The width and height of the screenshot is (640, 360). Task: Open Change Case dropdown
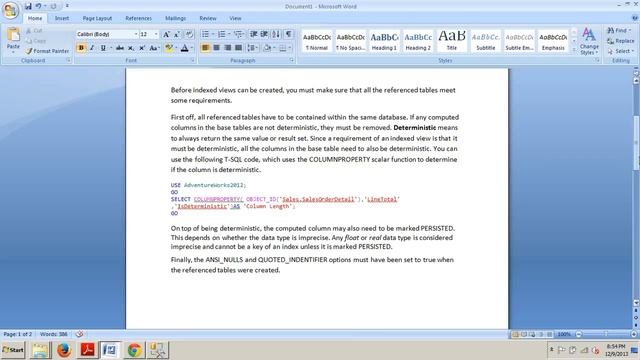(154, 48)
